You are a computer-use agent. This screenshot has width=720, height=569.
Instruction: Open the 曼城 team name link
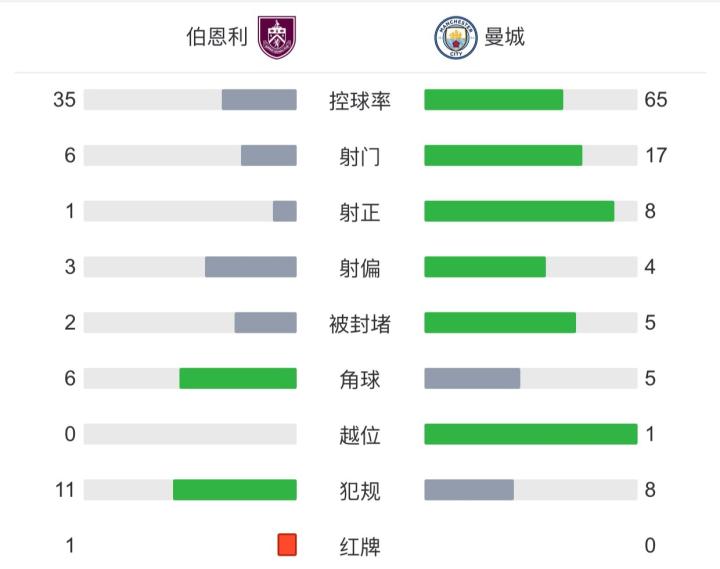[505, 38]
